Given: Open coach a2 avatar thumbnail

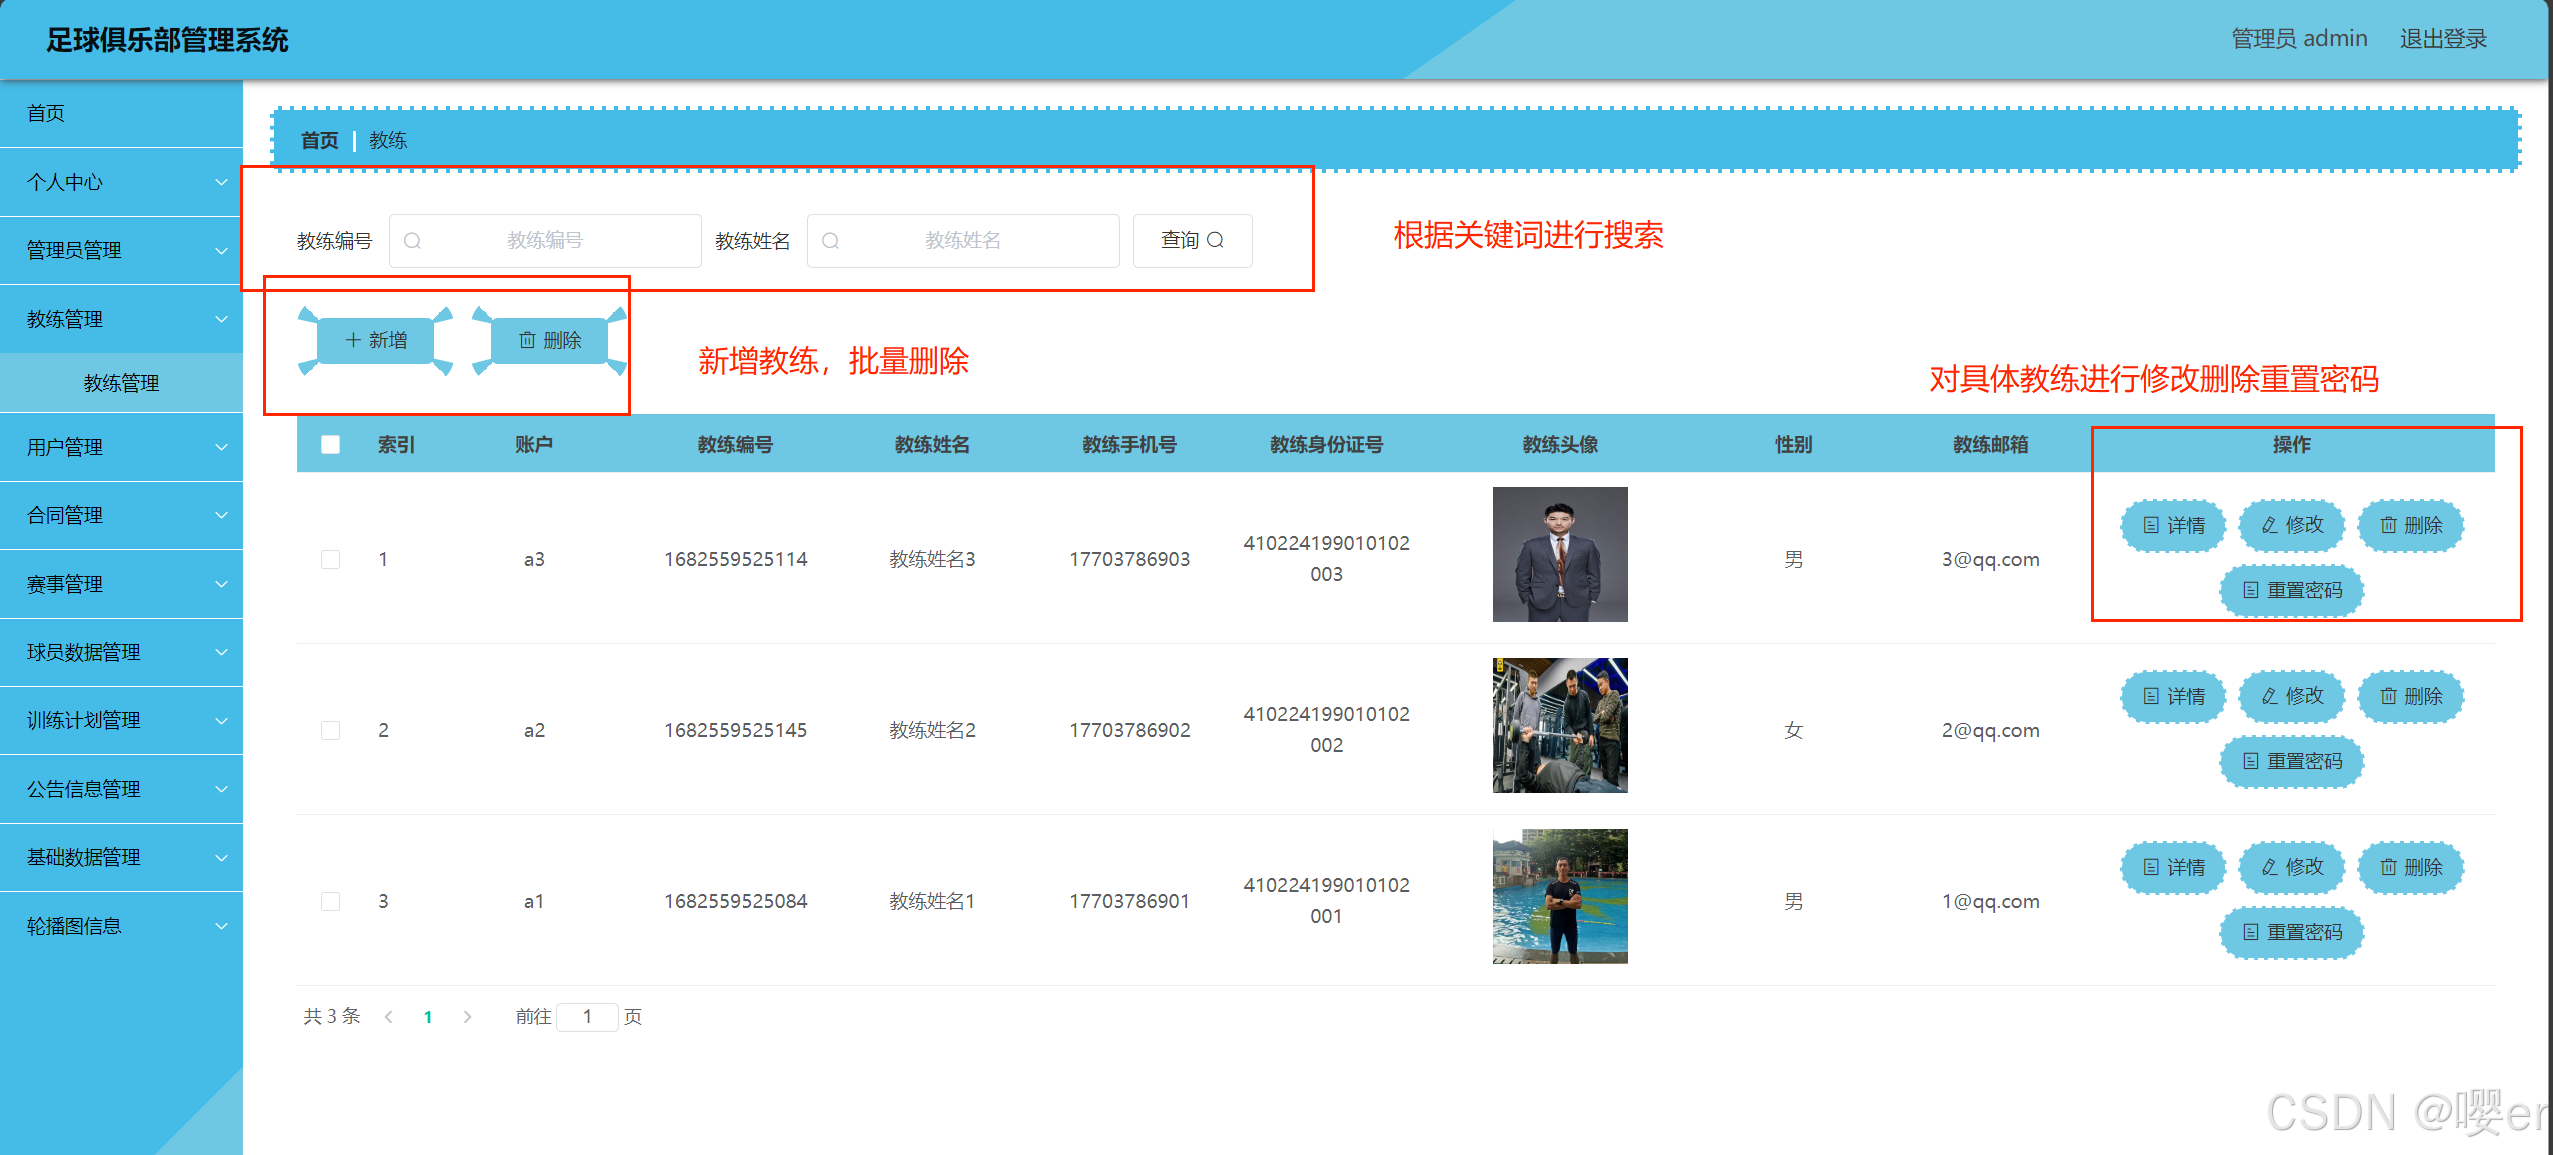Looking at the screenshot, I should click(x=1559, y=725).
